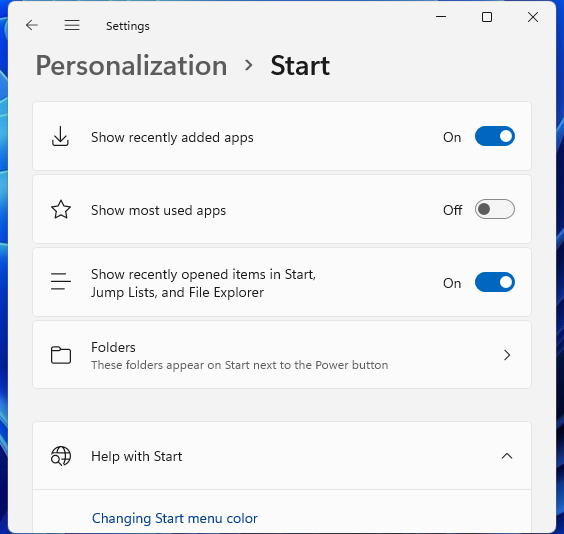The height and width of the screenshot is (534, 564).
Task: Collapse the Help with Start section
Action: tap(507, 456)
